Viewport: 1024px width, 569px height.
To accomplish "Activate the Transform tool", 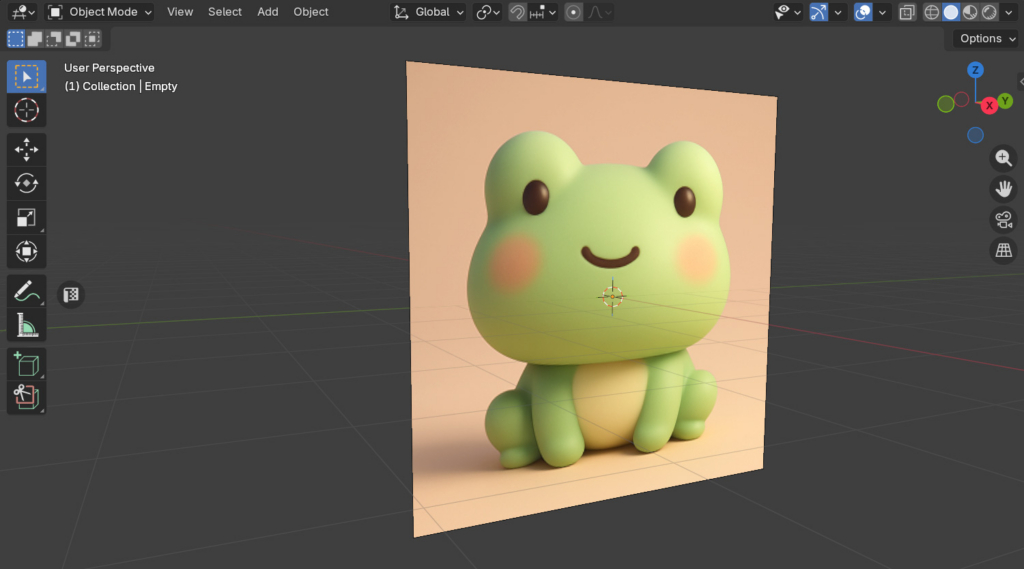I will (26, 252).
